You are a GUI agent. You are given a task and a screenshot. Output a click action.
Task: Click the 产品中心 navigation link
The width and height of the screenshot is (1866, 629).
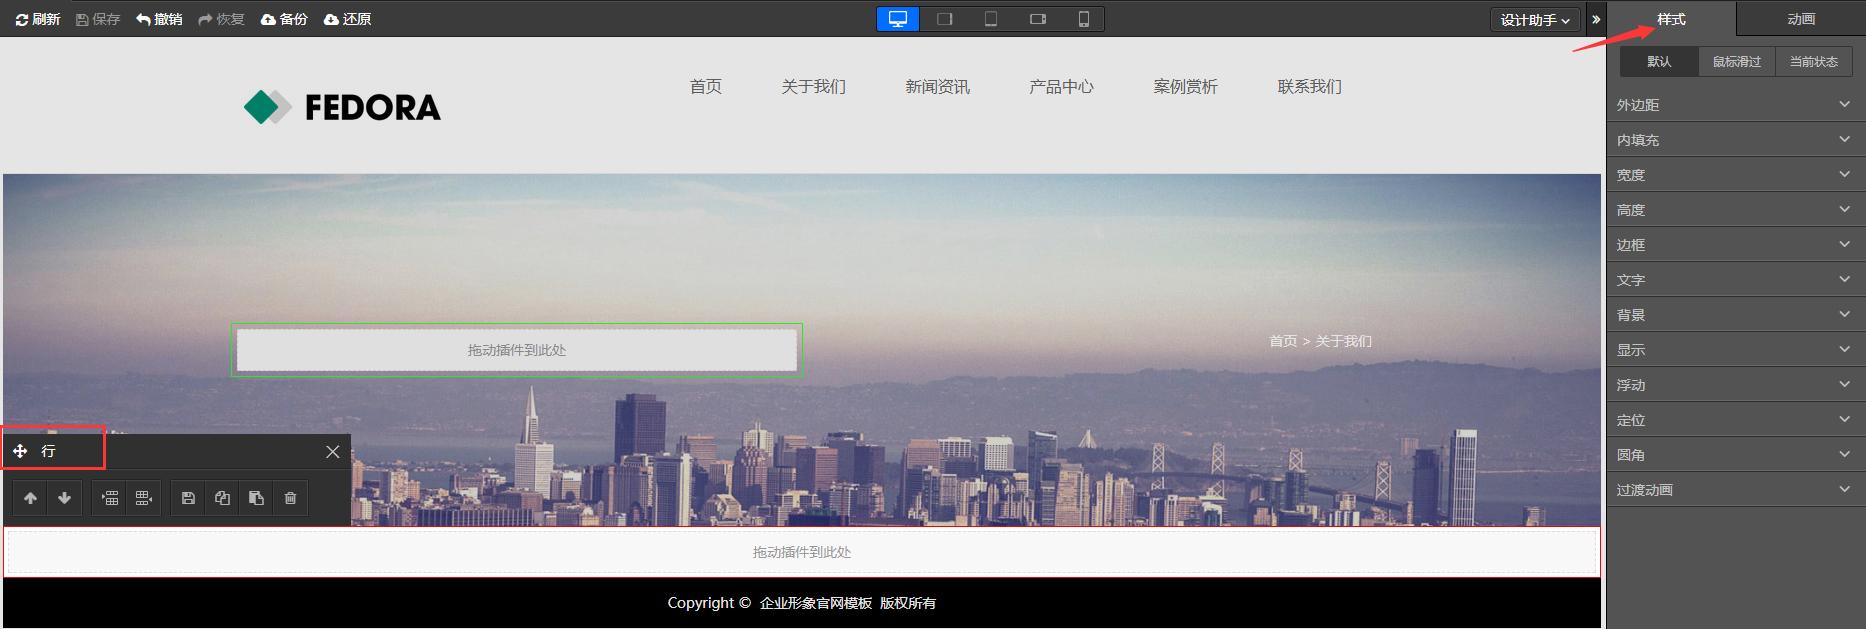coord(1061,87)
